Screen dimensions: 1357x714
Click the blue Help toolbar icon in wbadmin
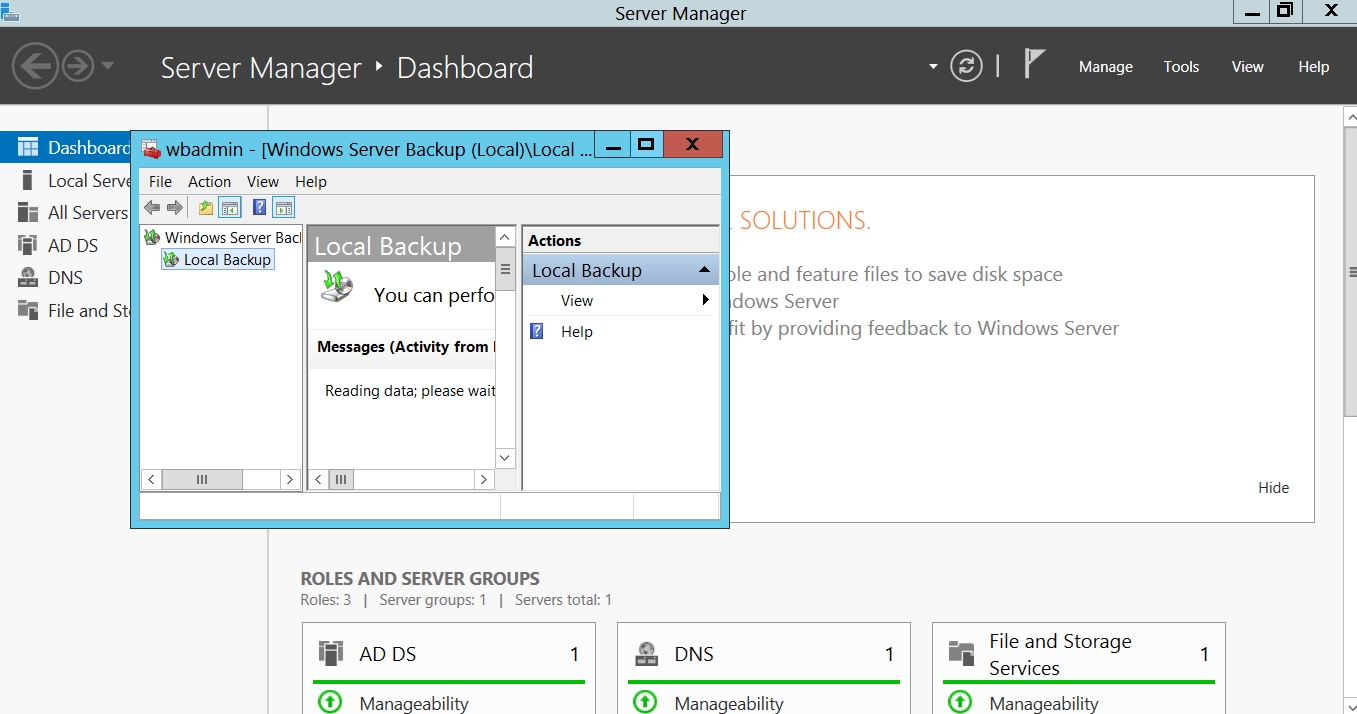260,208
